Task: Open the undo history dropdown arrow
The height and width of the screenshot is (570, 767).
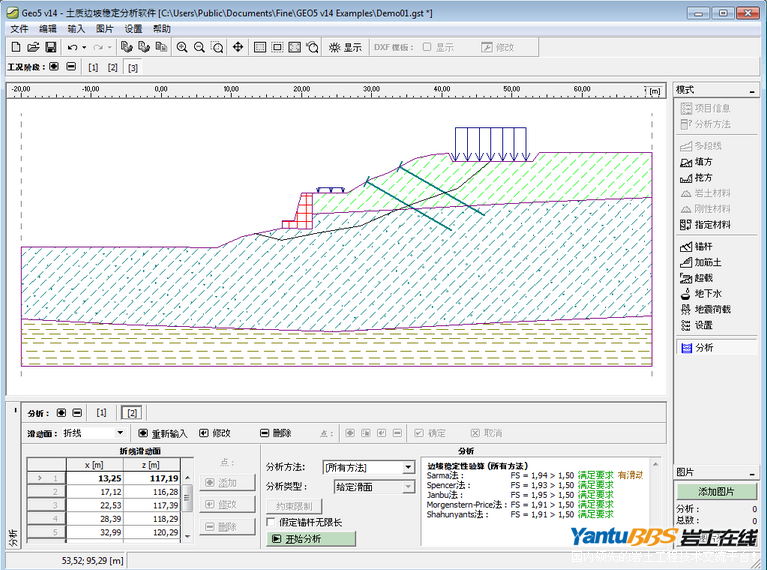Action: click(x=84, y=47)
